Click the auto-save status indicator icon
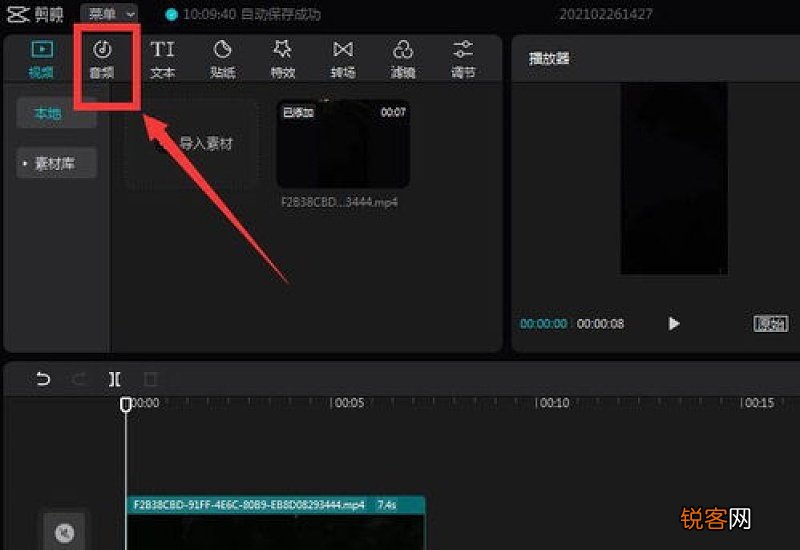 pyautogui.click(x=171, y=14)
